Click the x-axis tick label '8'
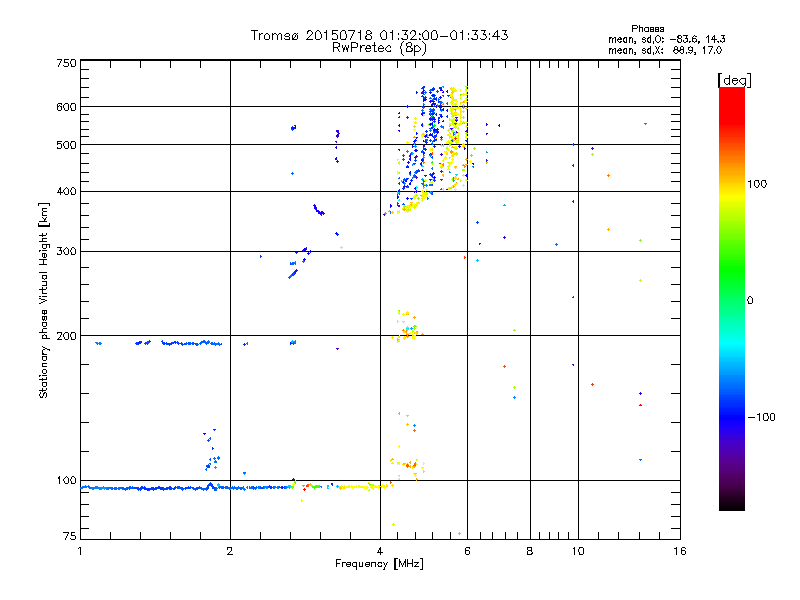This screenshot has height=600, width=800. tap(530, 551)
